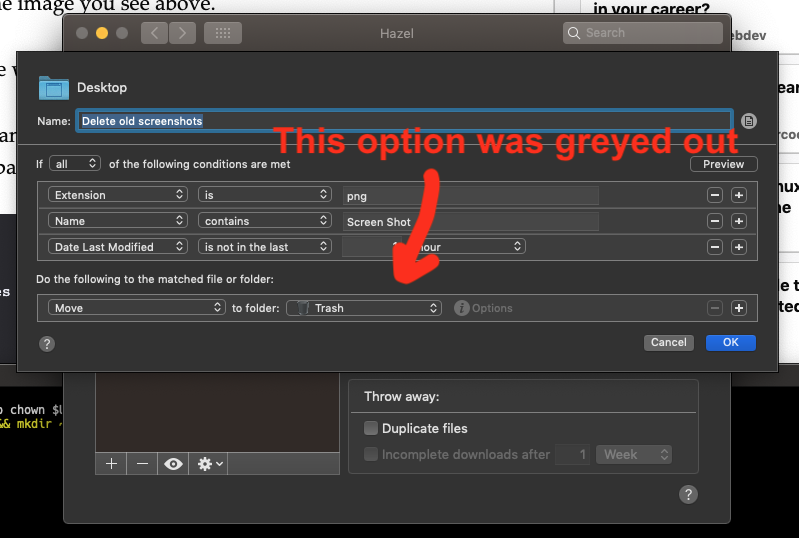Image resolution: width=799 pixels, height=538 pixels.
Task: Open the Move action dropdown
Action: 137,308
